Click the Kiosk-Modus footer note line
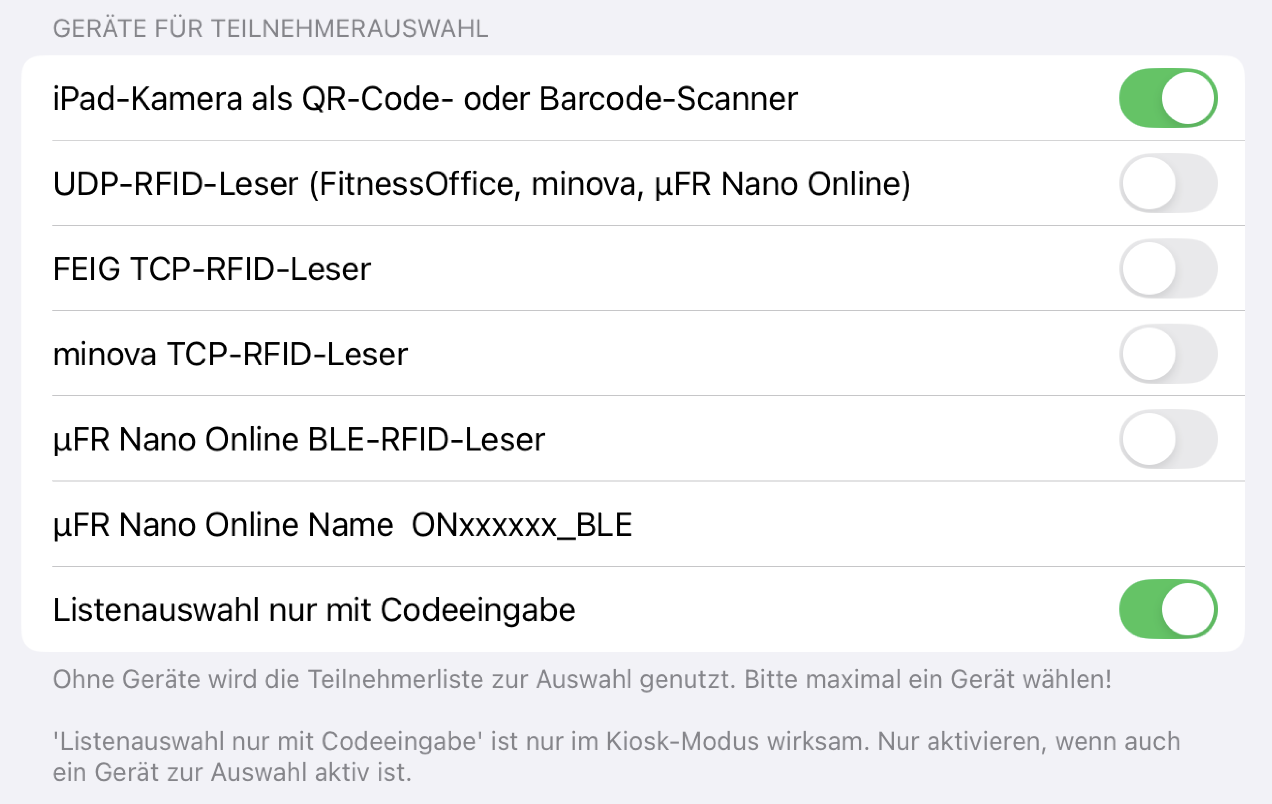 point(616,742)
